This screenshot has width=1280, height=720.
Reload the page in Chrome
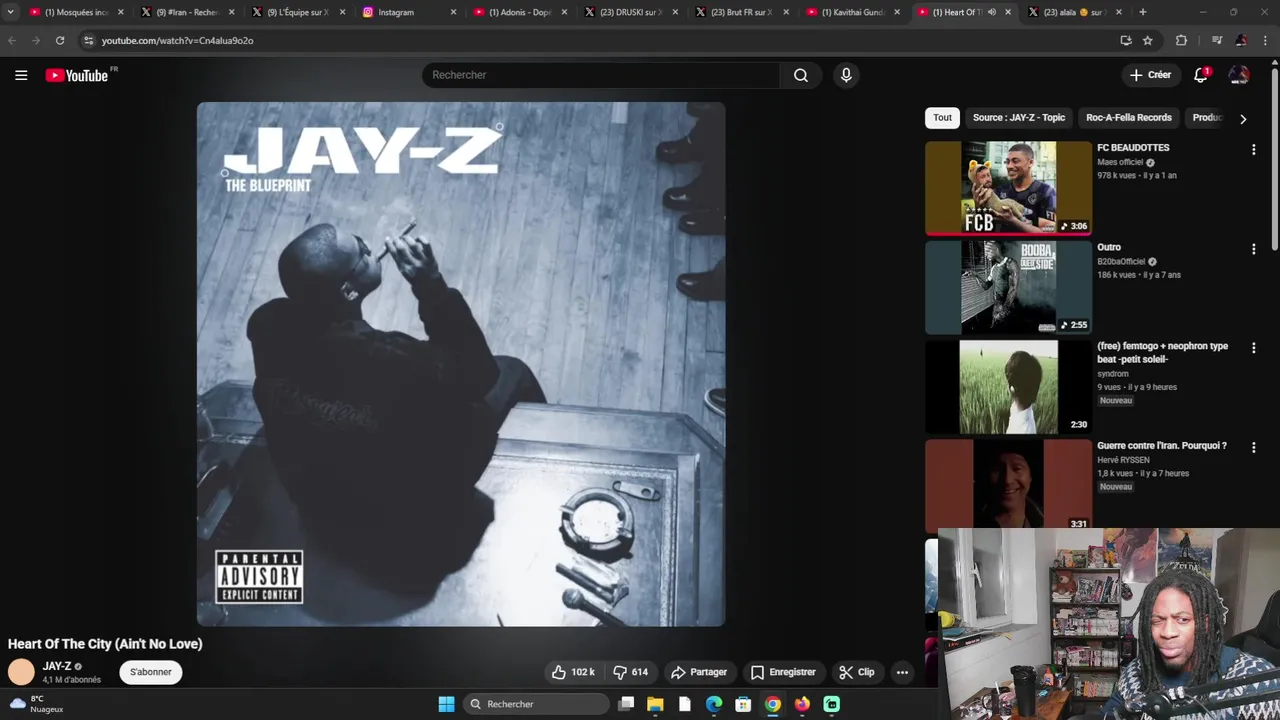(x=60, y=40)
